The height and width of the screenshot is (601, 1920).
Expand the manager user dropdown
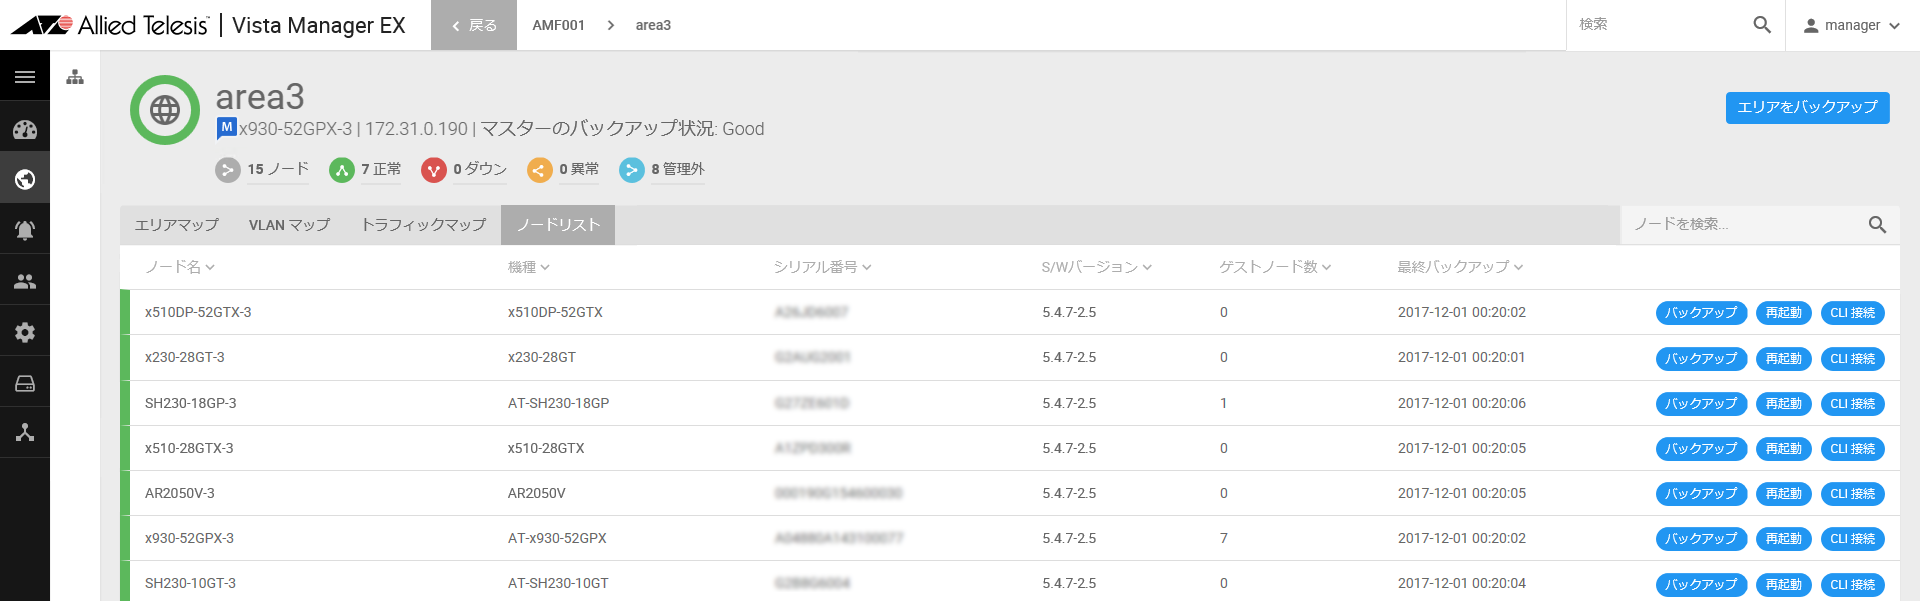pos(1852,25)
